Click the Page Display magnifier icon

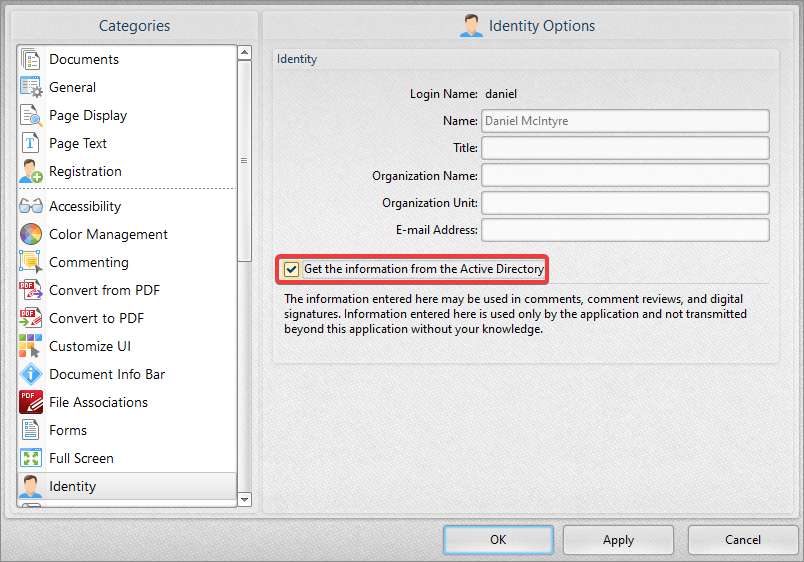(31, 115)
